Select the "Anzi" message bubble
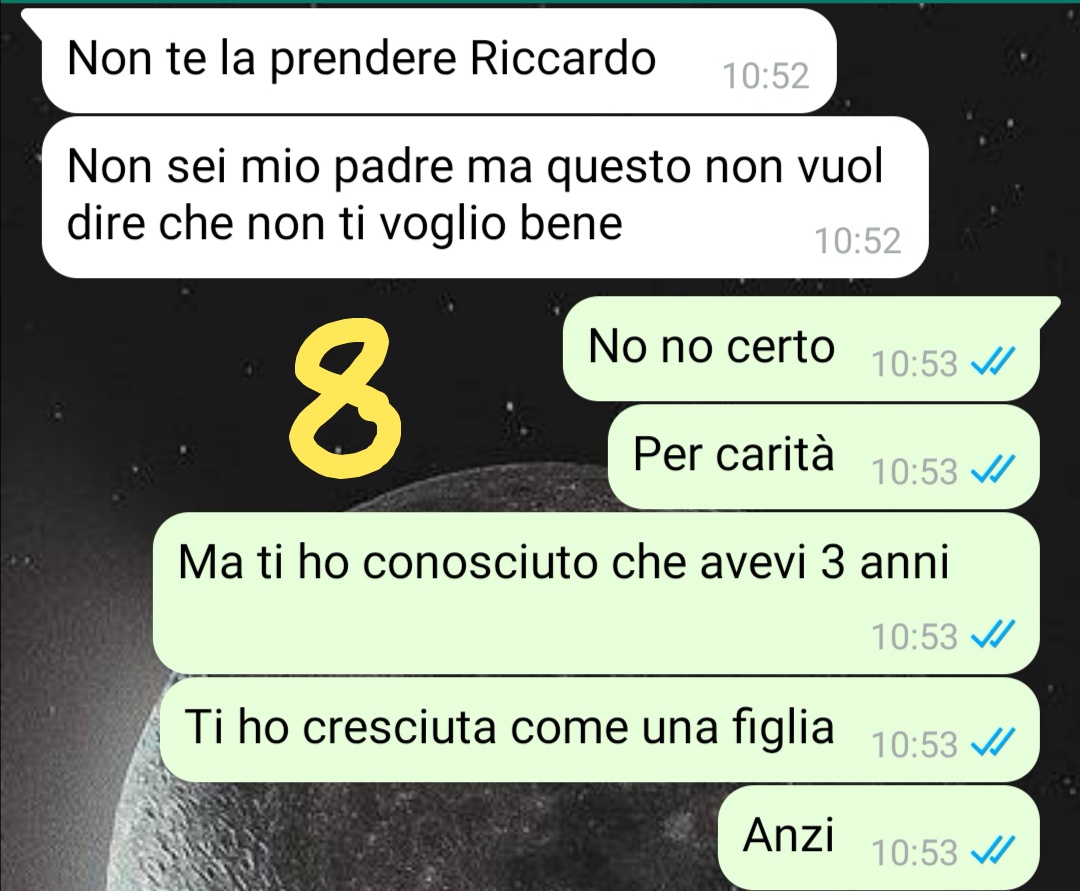The height and width of the screenshot is (891, 1080). tap(878, 838)
